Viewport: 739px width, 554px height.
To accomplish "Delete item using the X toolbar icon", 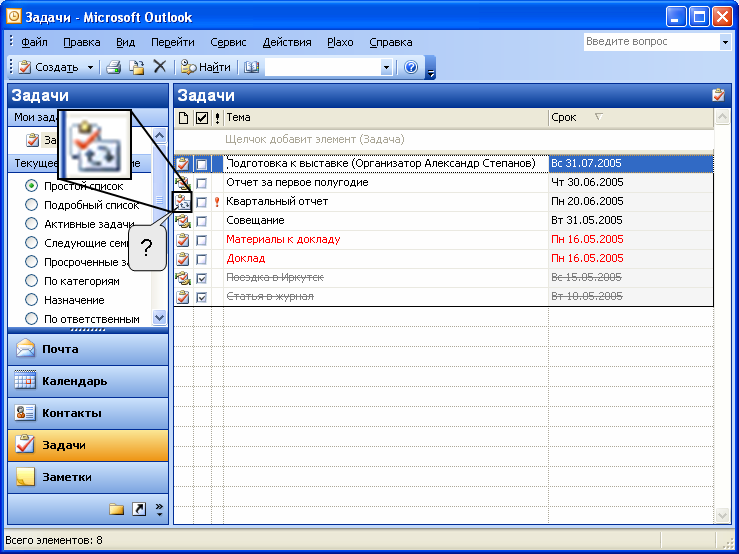I will (160, 67).
